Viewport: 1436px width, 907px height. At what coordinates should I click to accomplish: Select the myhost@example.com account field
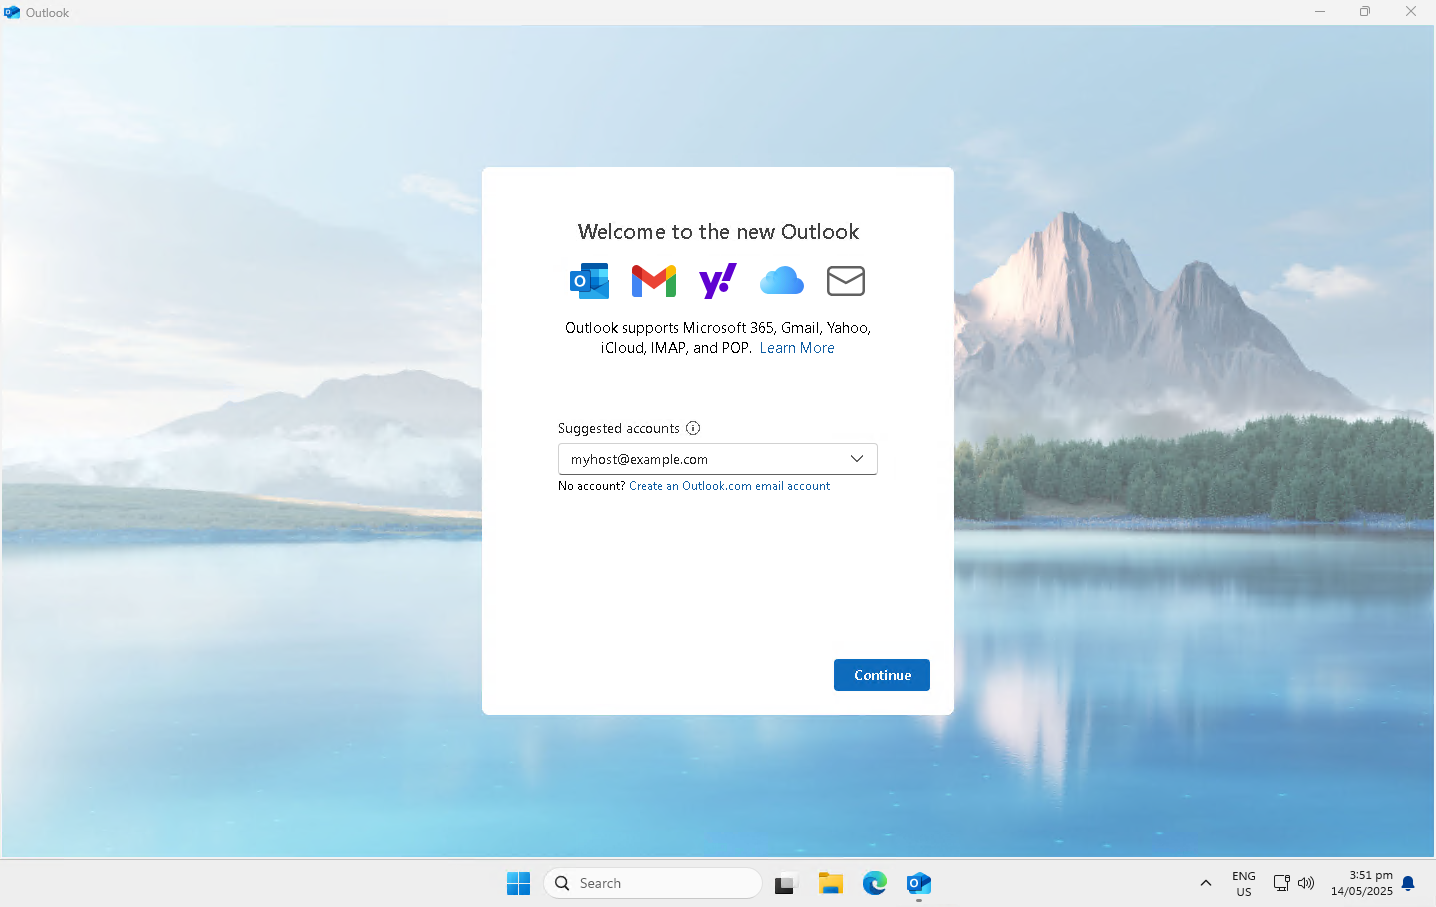tap(717, 459)
